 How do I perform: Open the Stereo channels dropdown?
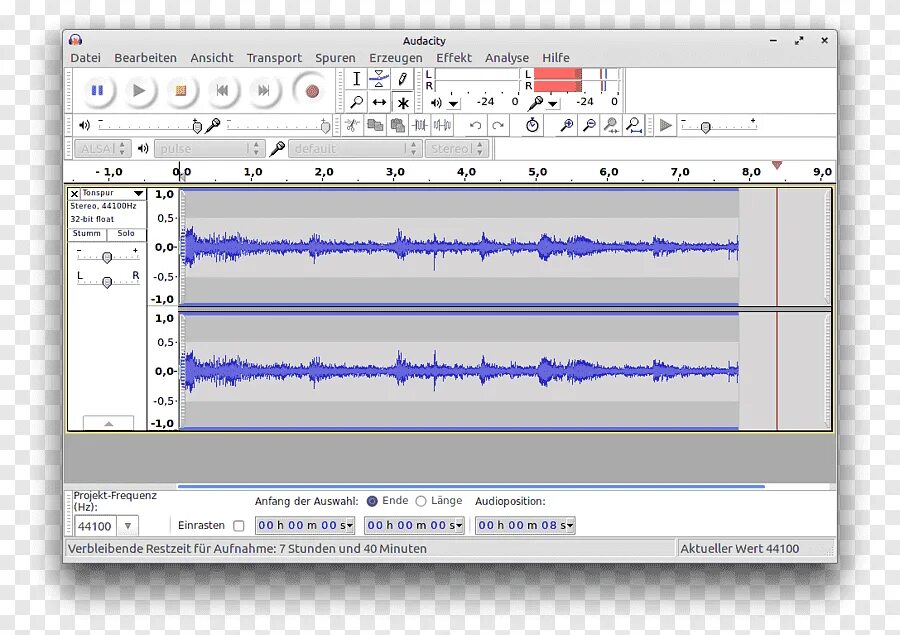(456, 149)
